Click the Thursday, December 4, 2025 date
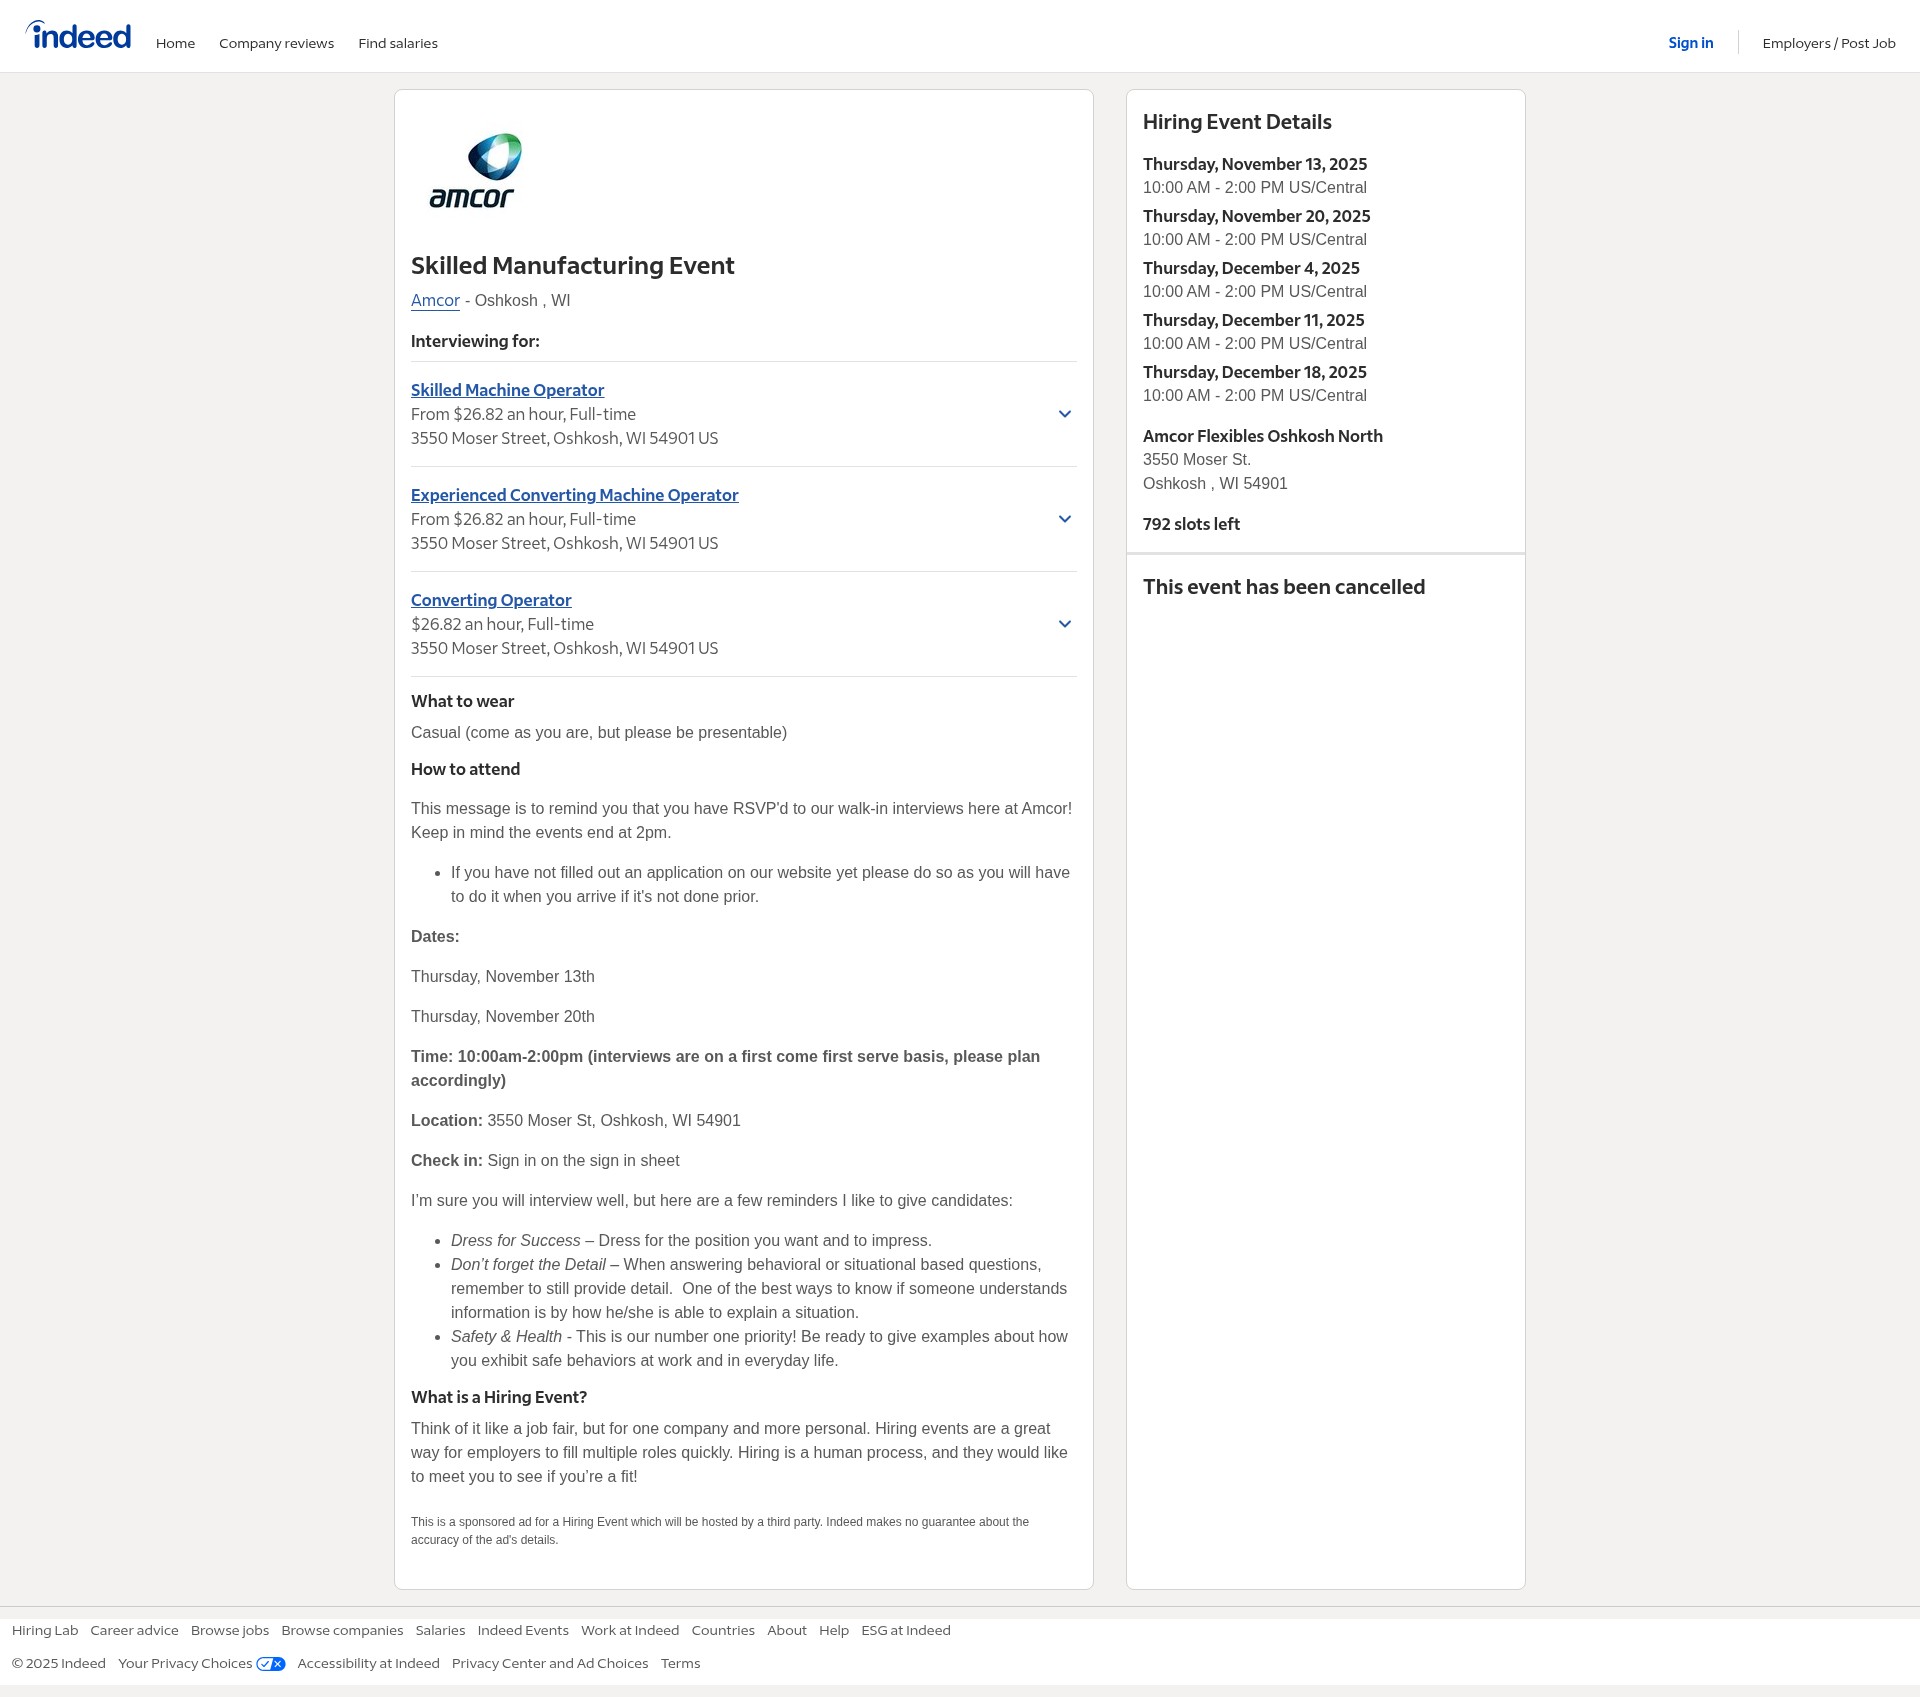This screenshot has height=1697, width=1920. (1251, 268)
